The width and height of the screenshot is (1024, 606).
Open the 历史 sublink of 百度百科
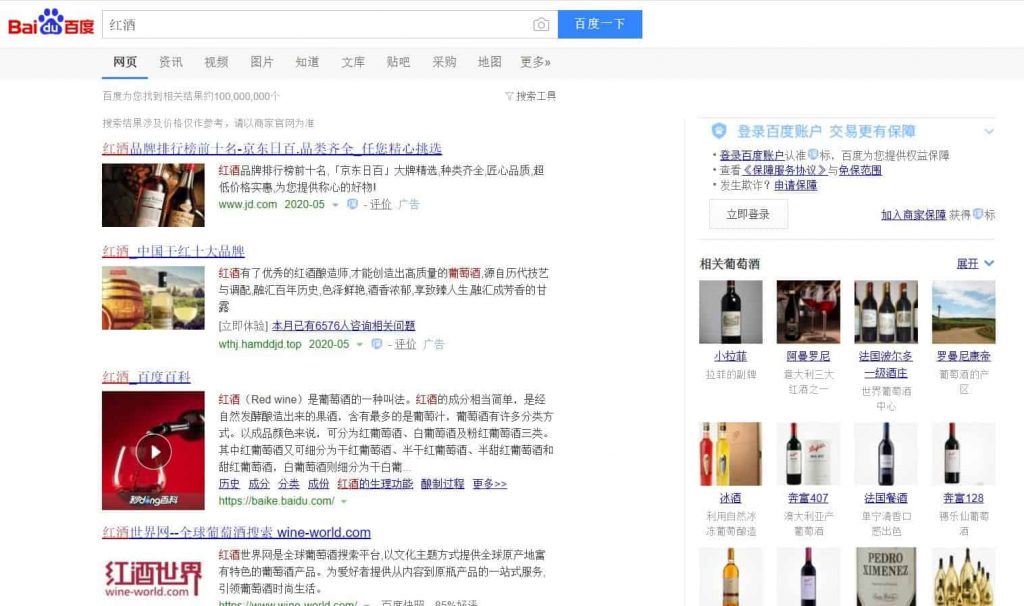click(229, 484)
